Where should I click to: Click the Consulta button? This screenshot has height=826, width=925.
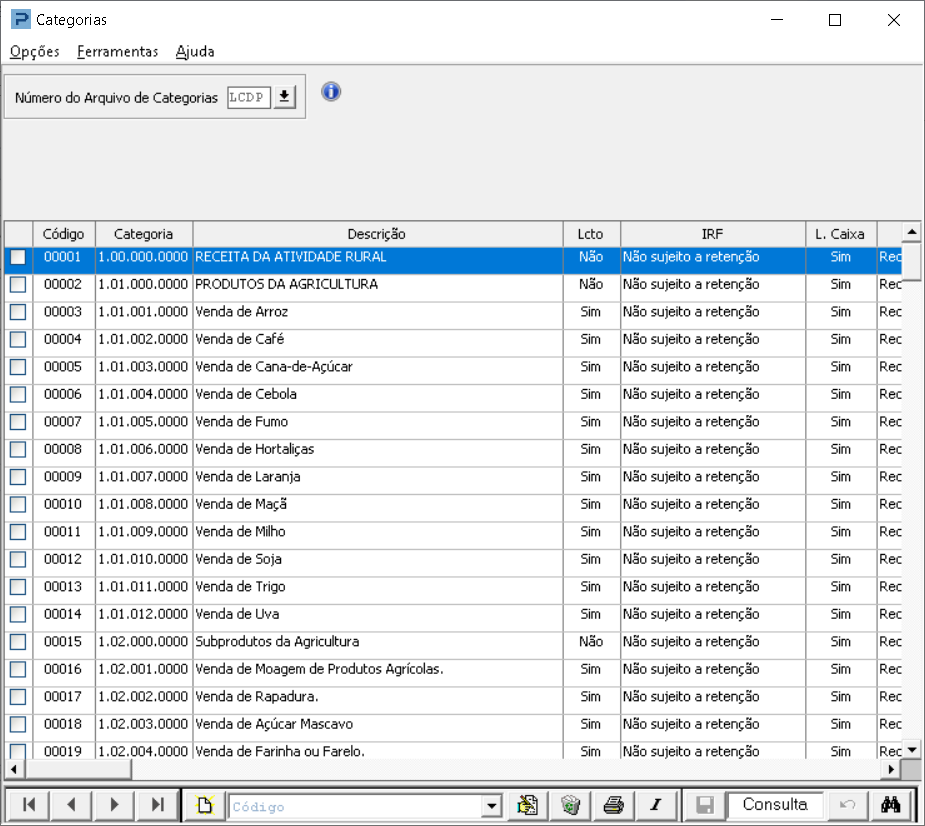[x=775, y=805]
